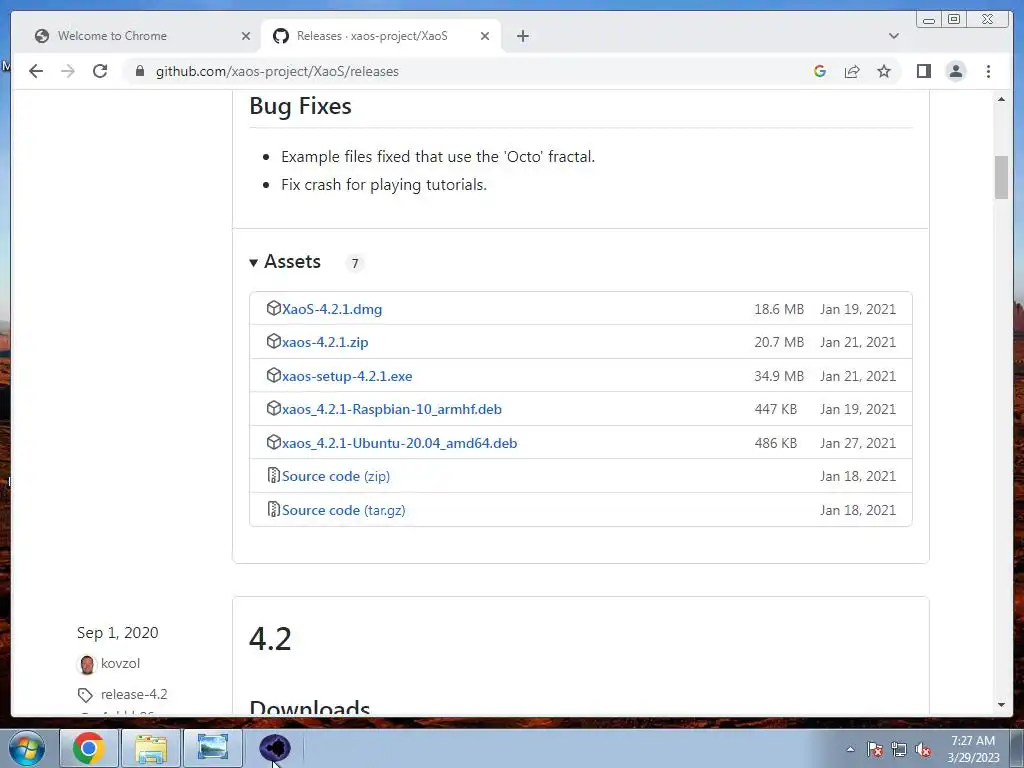The image size is (1024, 768).
Task: Download Source code (zip)
Action: click(336, 476)
